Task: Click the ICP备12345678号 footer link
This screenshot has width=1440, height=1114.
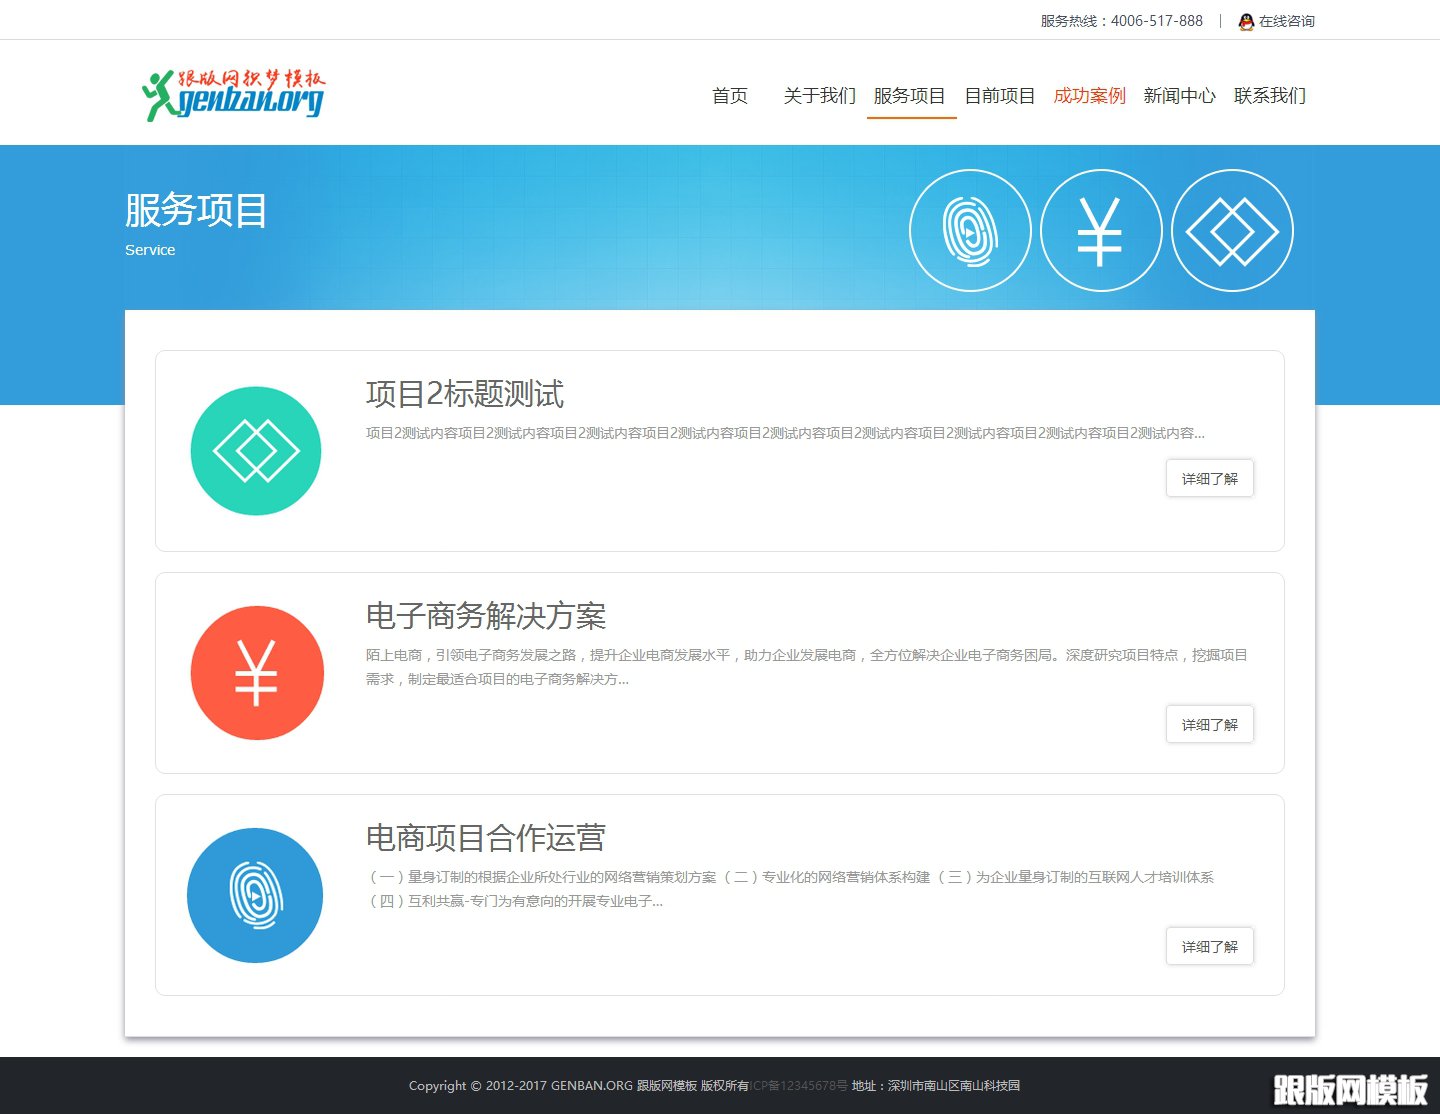Action: tap(797, 1085)
